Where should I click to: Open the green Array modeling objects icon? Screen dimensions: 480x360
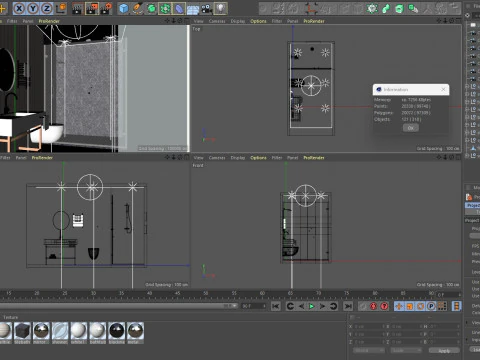(165, 8)
